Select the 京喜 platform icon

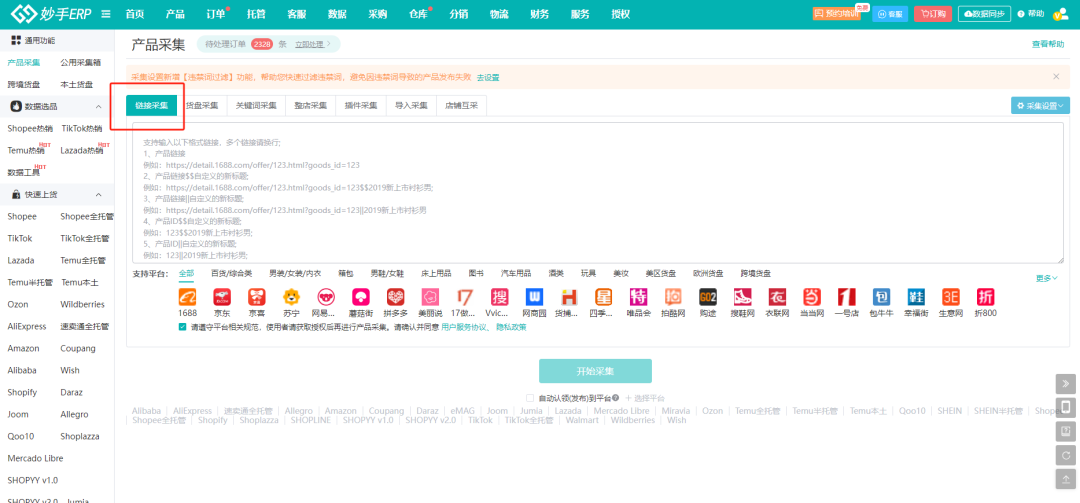click(257, 297)
